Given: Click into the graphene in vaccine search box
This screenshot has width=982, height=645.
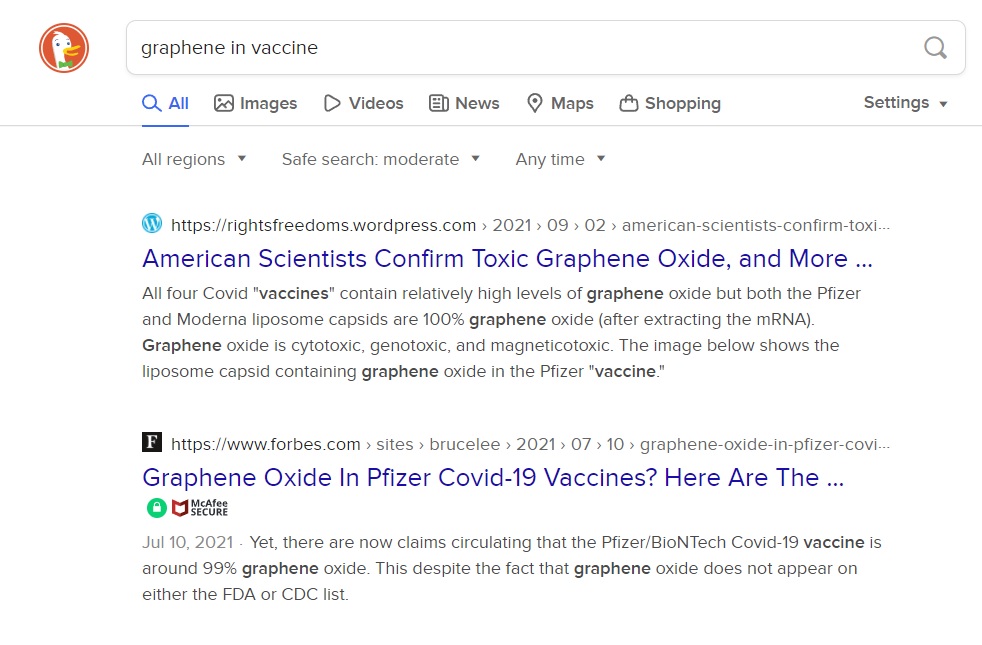Looking at the screenshot, I should coord(520,48).
